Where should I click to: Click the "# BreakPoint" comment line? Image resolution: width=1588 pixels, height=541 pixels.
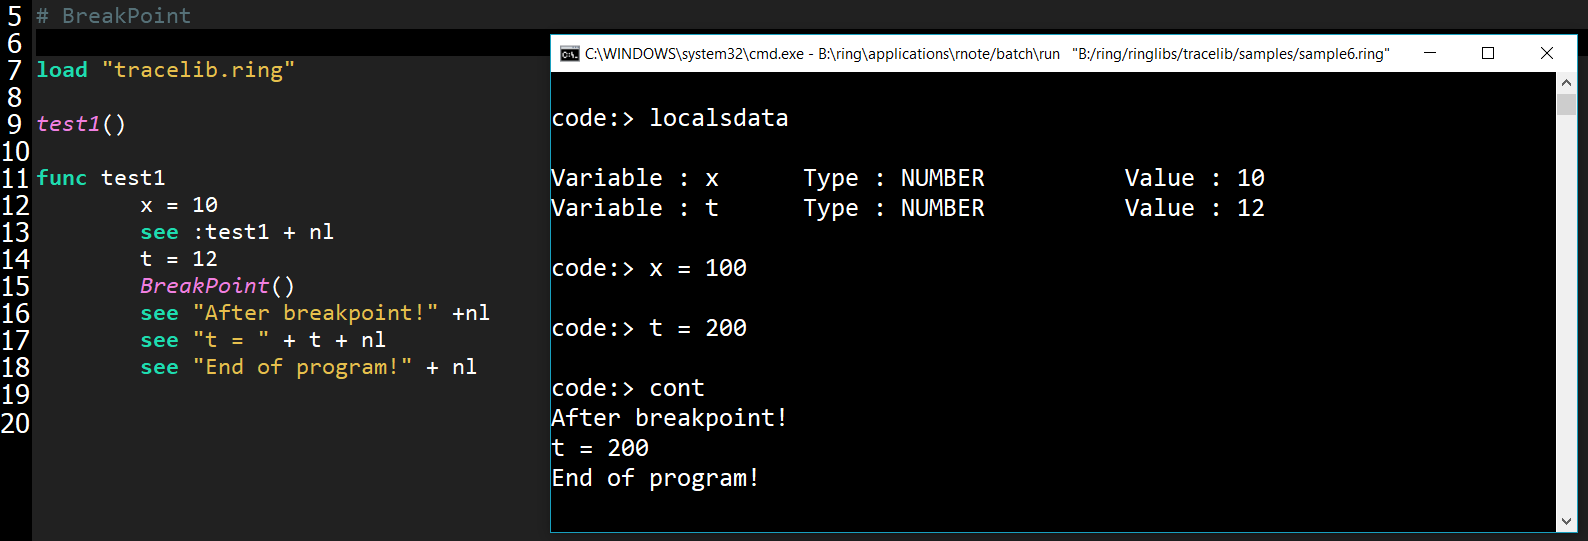tap(114, 16)
